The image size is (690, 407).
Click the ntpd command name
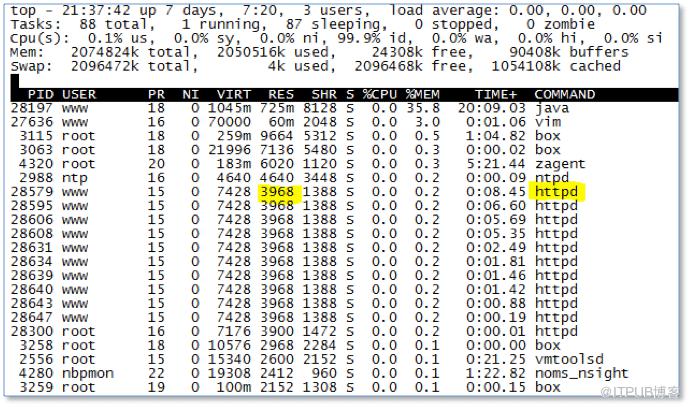click(552, 178)
